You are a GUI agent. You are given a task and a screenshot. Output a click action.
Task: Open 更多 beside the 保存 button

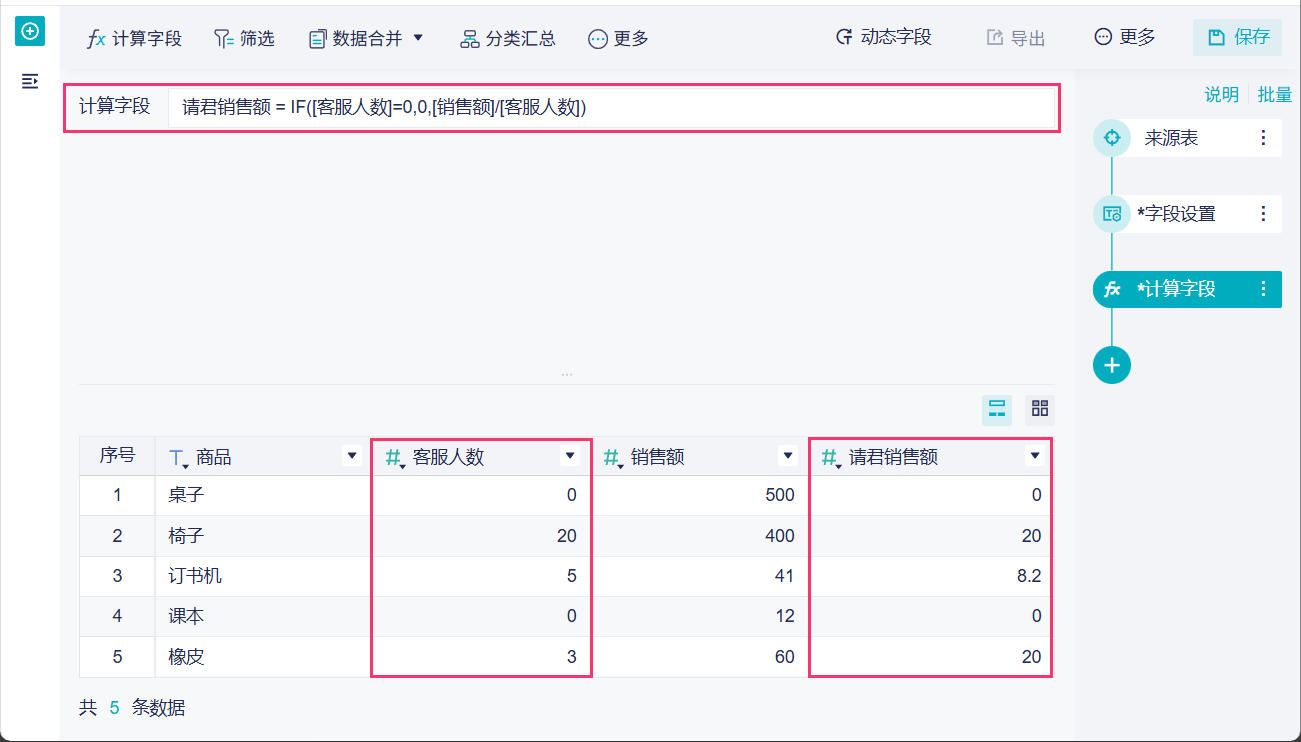pyautogui.click(x=1125, y=38)
